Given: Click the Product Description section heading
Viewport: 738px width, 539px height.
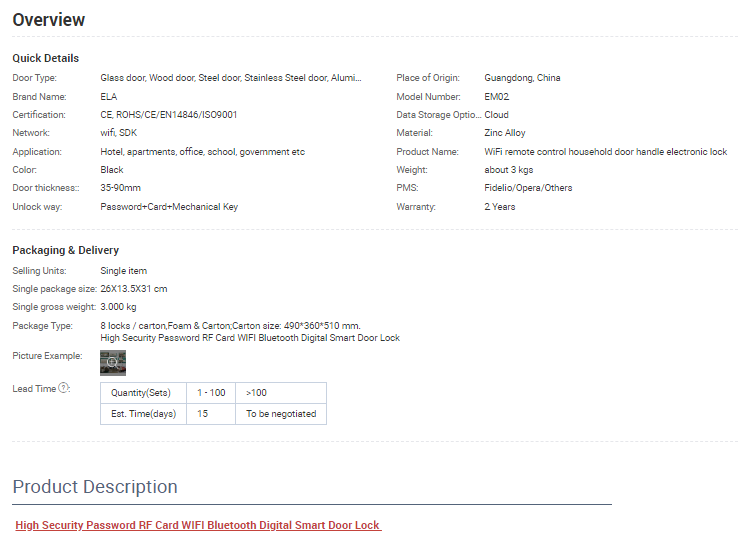Looking at the screenshot, I should (x=95, y=487).
